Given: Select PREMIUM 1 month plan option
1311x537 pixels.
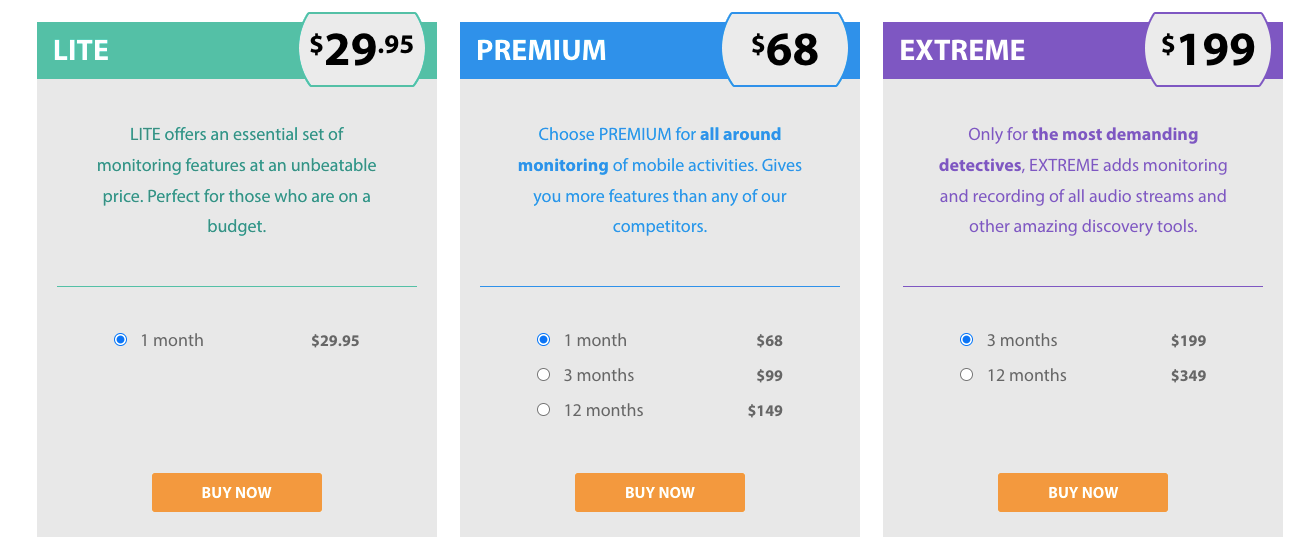Looking at the screenshot, I should pos(544,340).
